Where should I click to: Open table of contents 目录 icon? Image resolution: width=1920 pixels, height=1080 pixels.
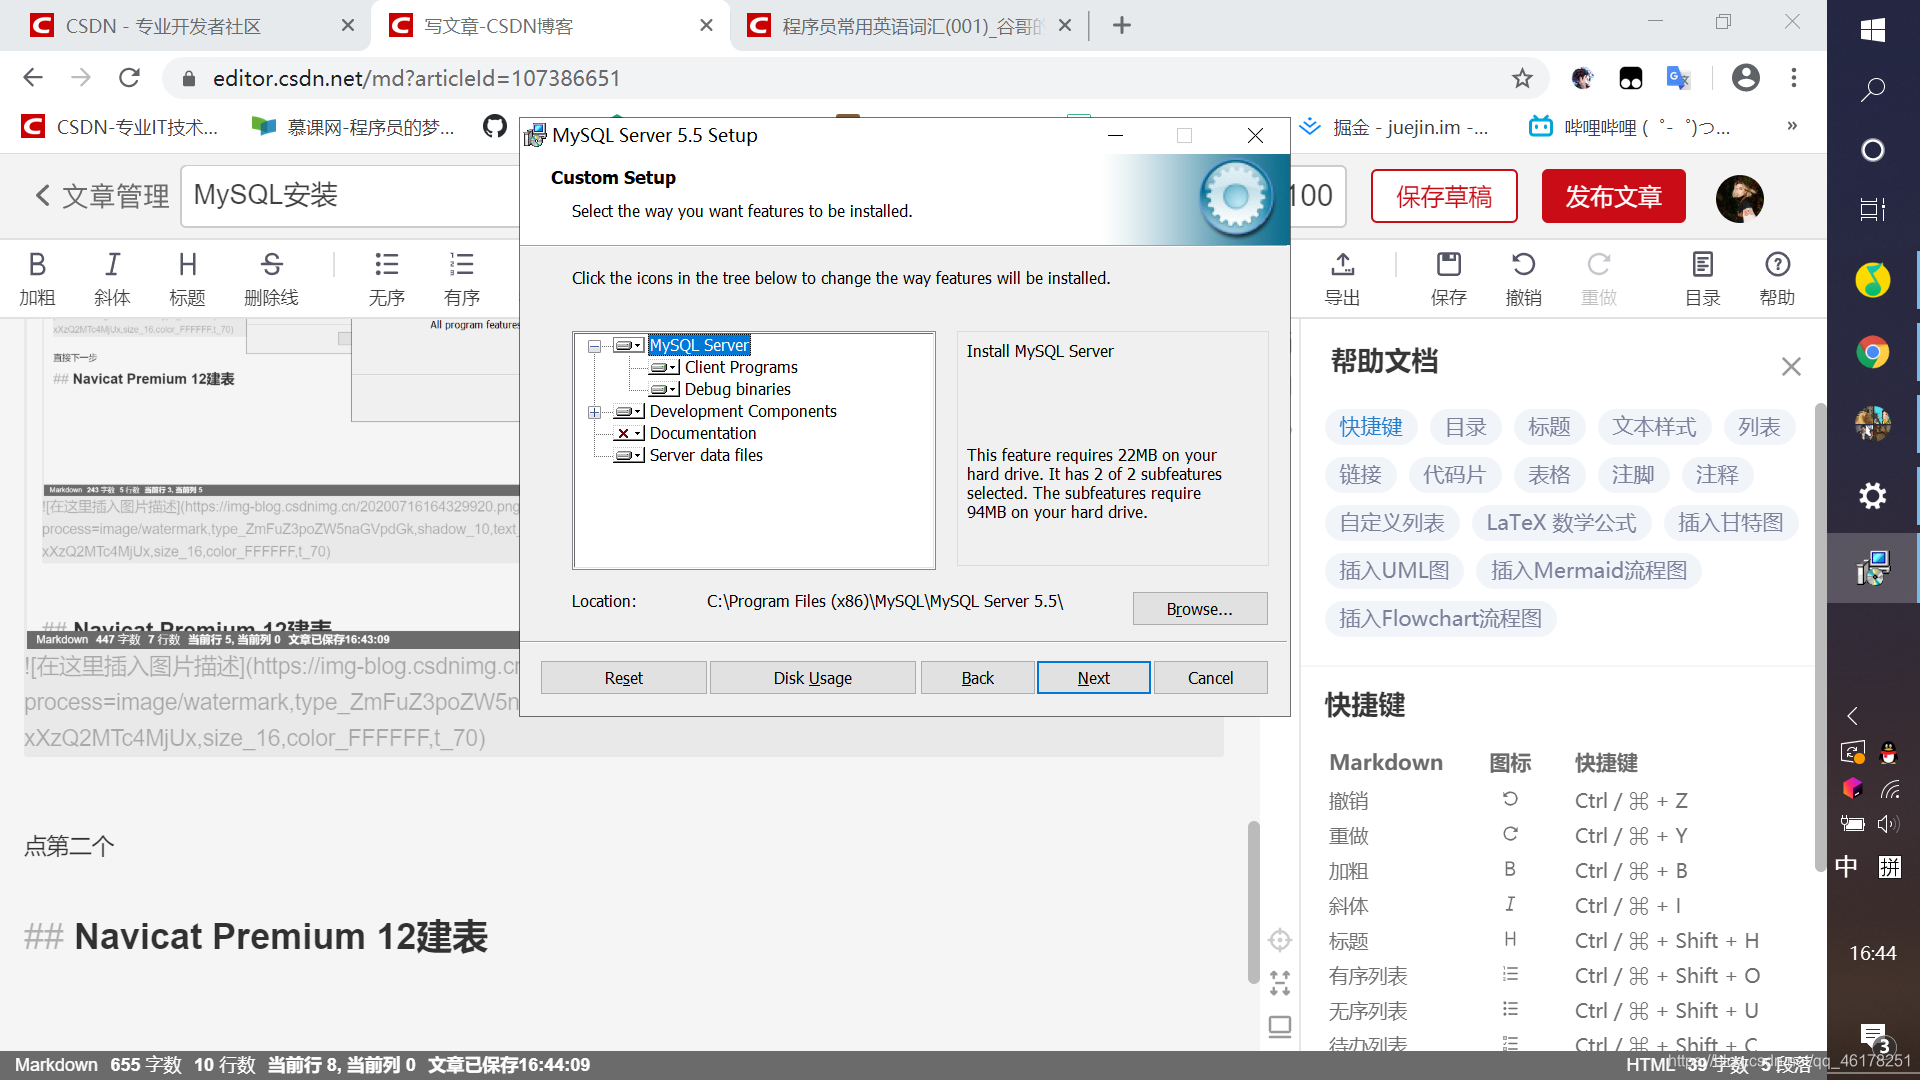tap(1702, 279)
